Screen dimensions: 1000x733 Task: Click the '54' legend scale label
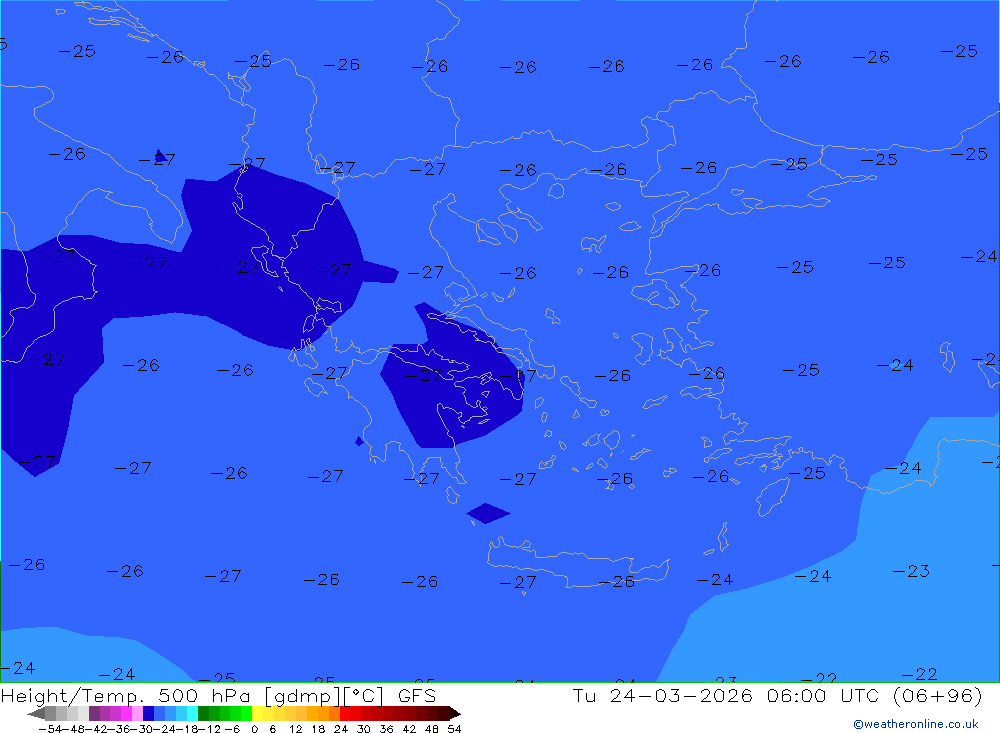point(454,729)
